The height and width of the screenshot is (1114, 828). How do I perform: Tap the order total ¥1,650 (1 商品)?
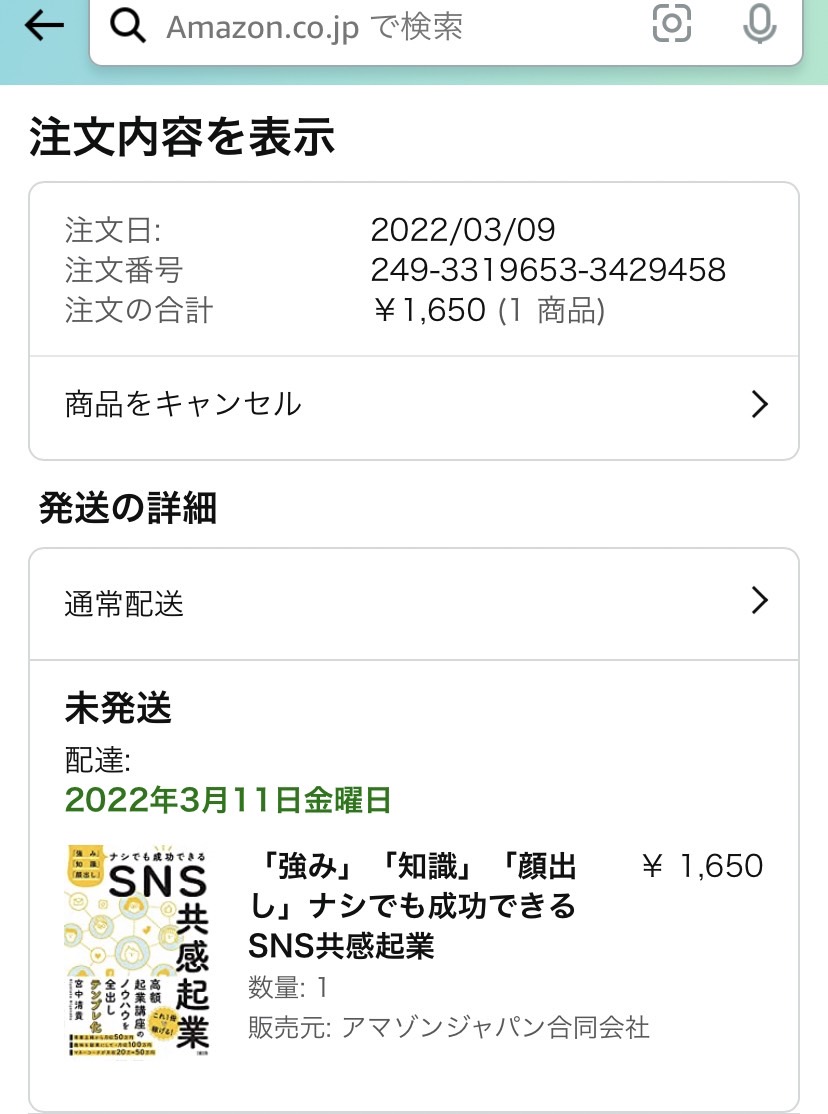point(489,310)
